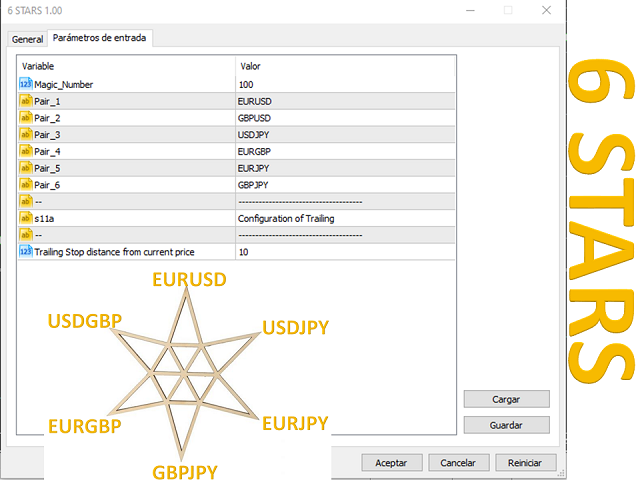
Task: Click the integer icon beside Trailing Stop distance
Action: tap(26, 252)
